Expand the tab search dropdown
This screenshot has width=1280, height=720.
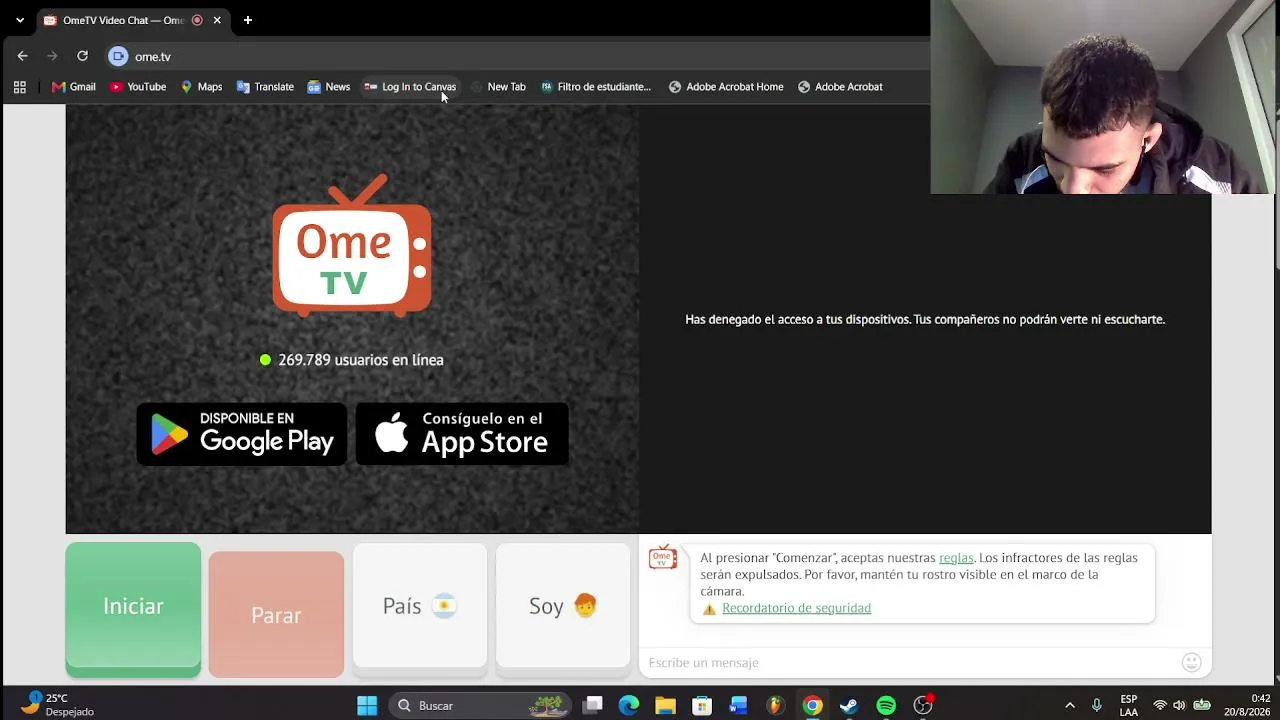point(19,20)
